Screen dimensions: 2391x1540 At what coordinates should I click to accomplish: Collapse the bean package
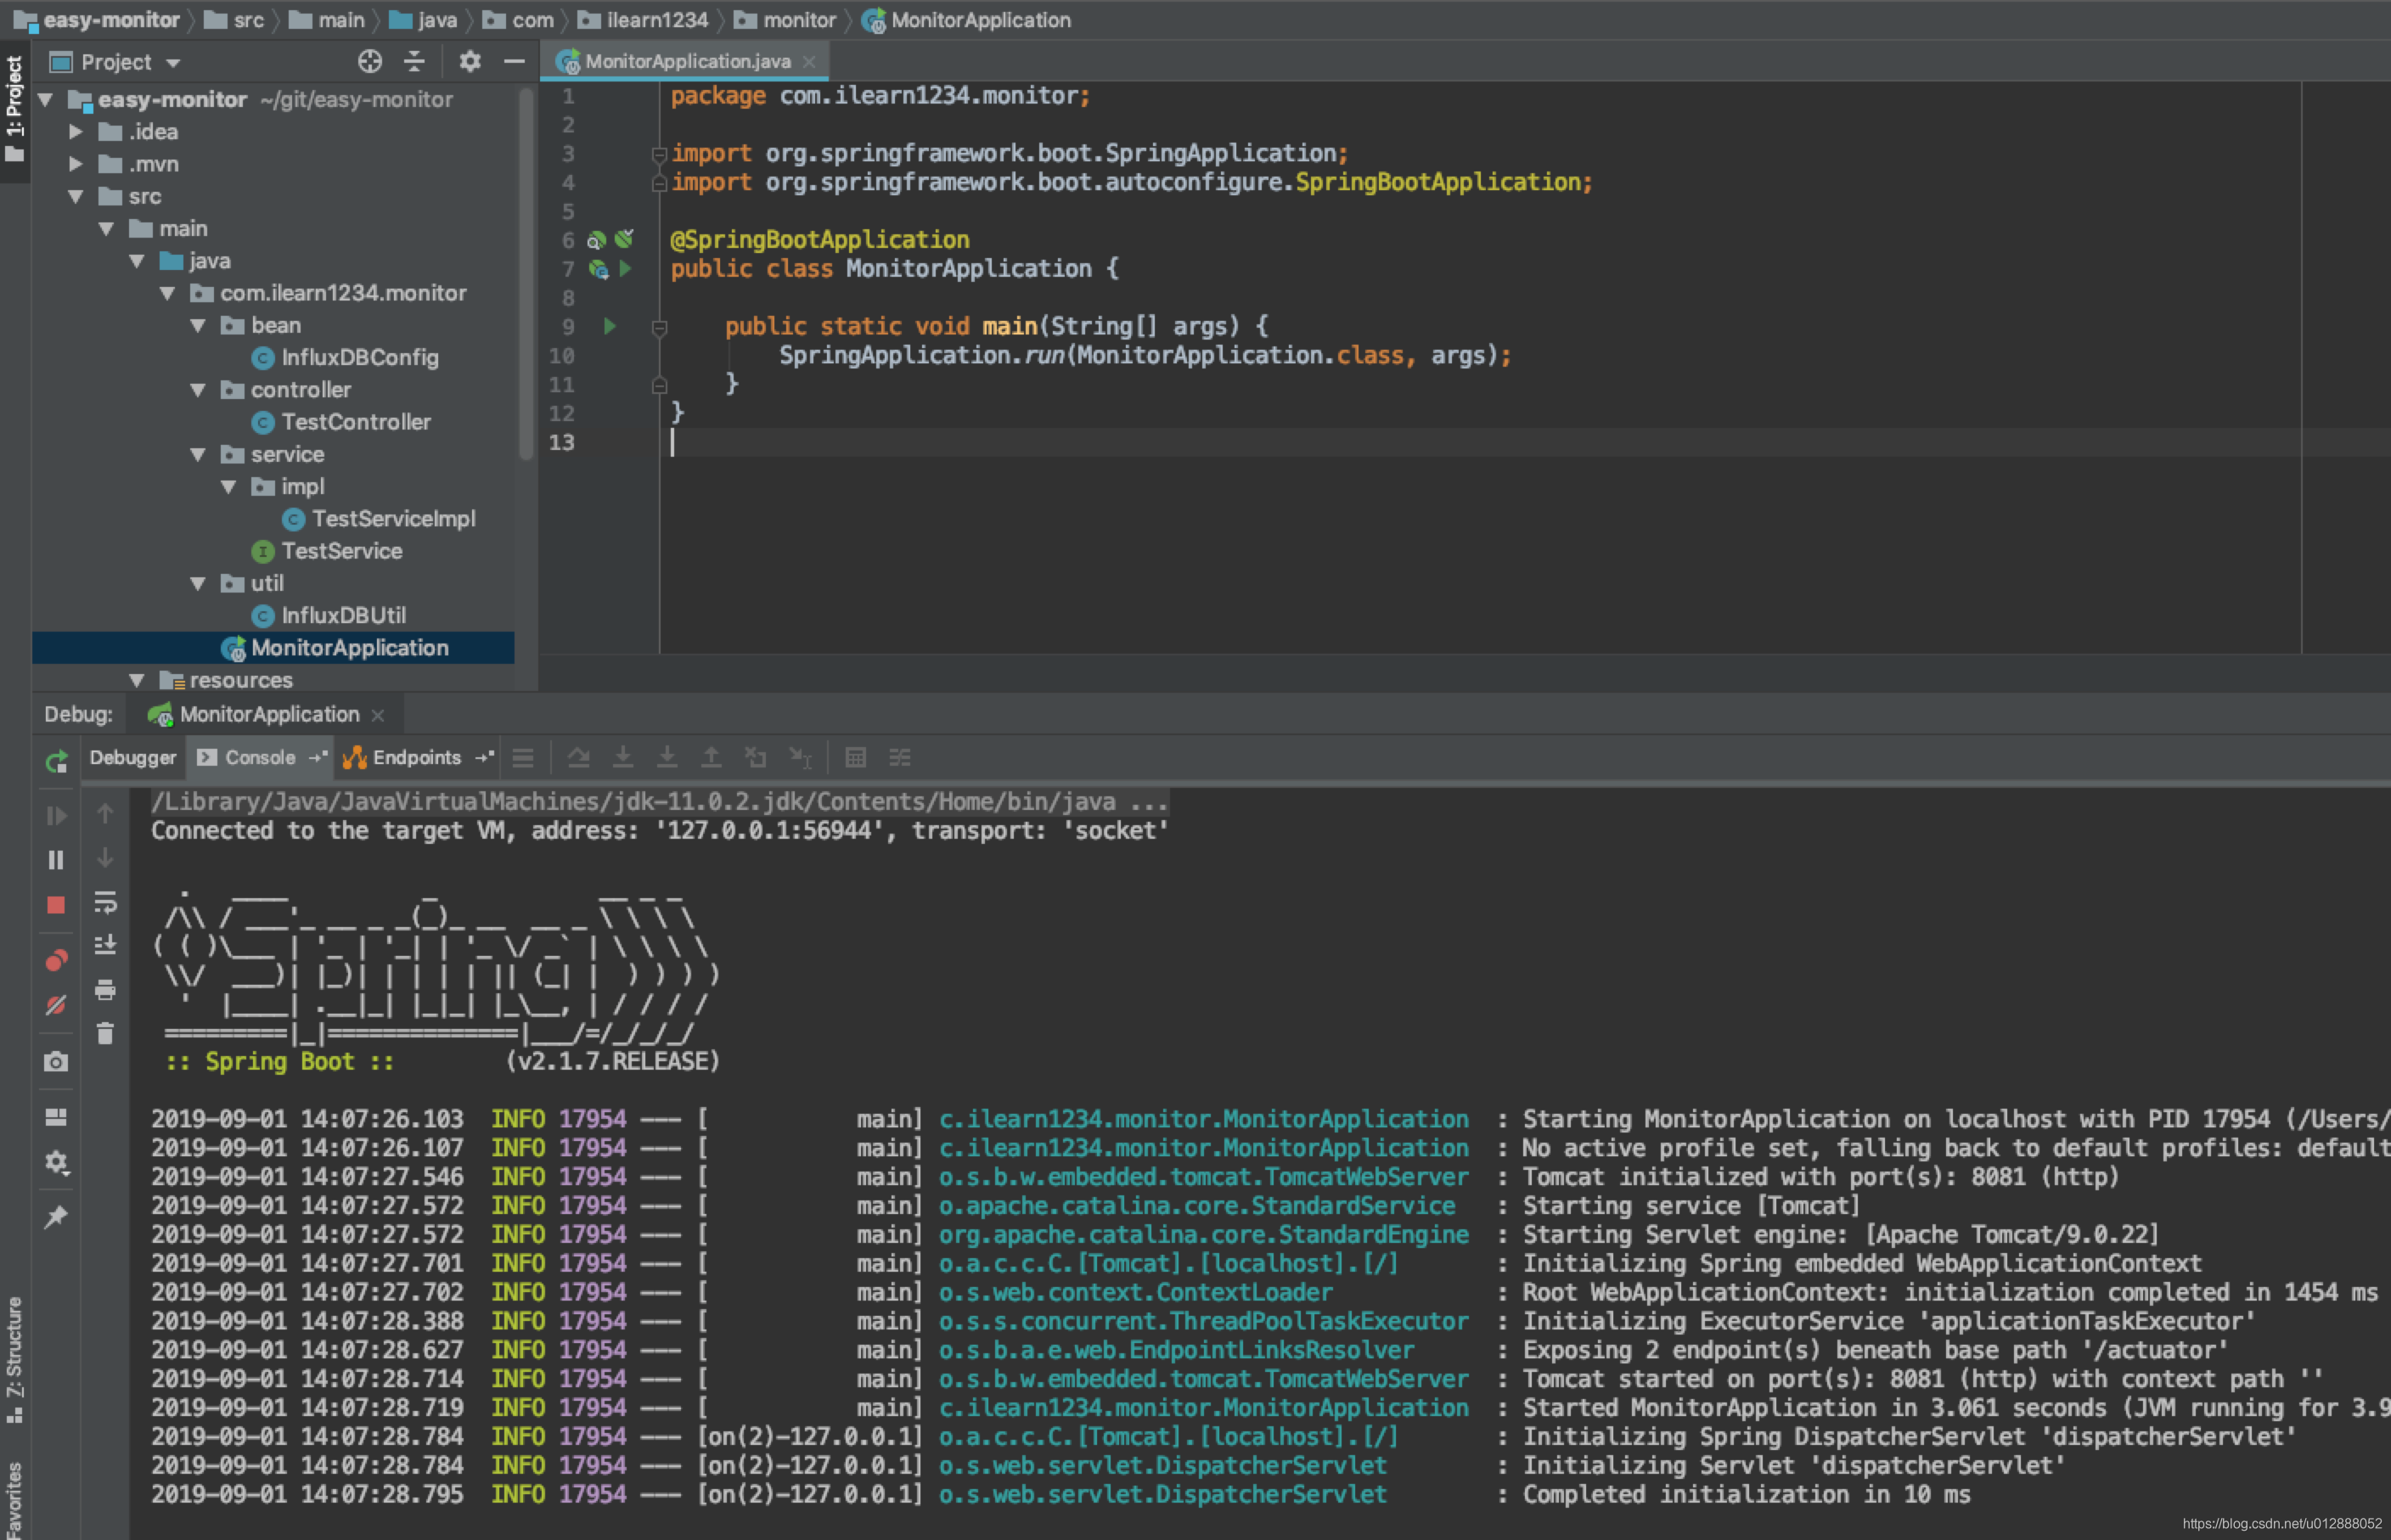(198, 325)
